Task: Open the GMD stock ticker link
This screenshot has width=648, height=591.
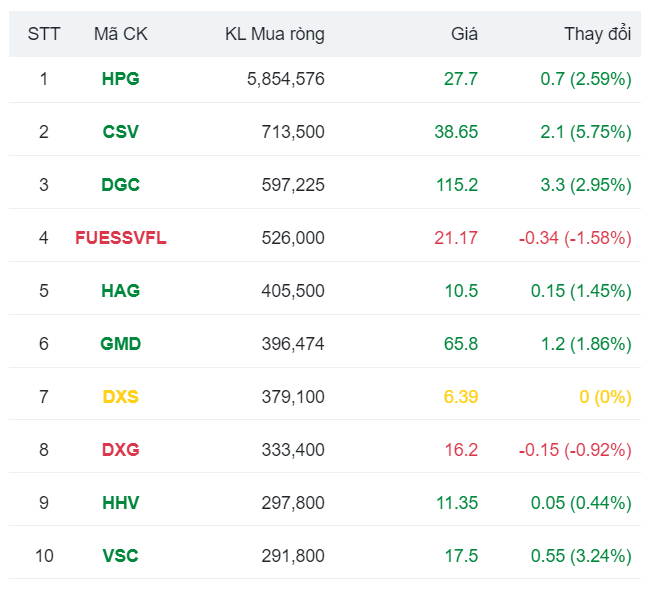Action: 120,343
